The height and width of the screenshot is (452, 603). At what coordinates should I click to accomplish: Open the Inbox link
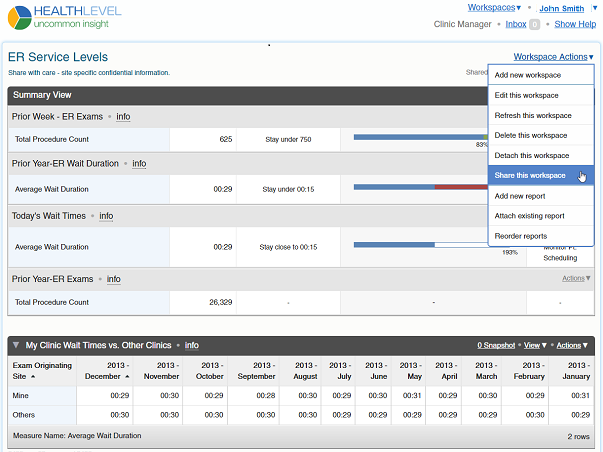coord(516,24)
